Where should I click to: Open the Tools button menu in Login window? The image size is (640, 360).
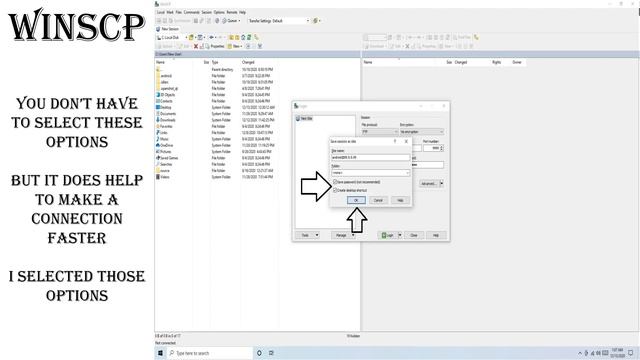click(x=308, y=235)
